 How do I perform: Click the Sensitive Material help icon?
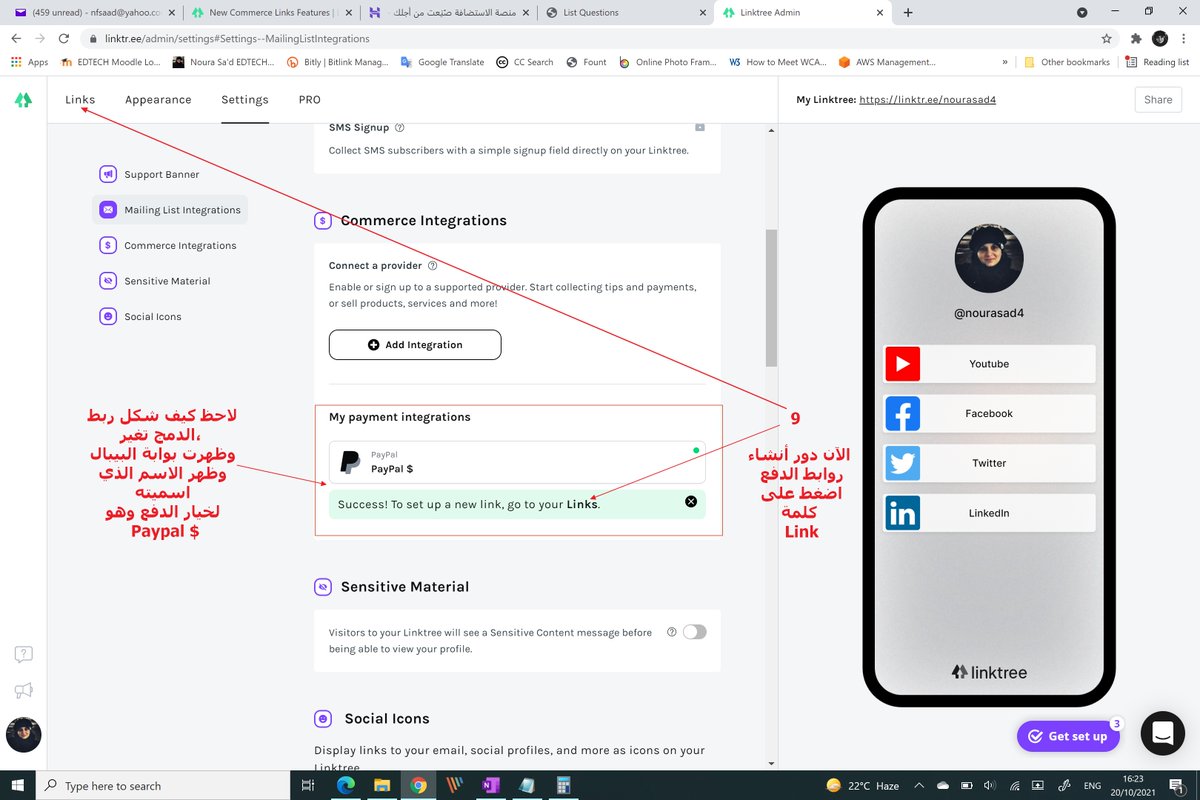tap(671, 632)
